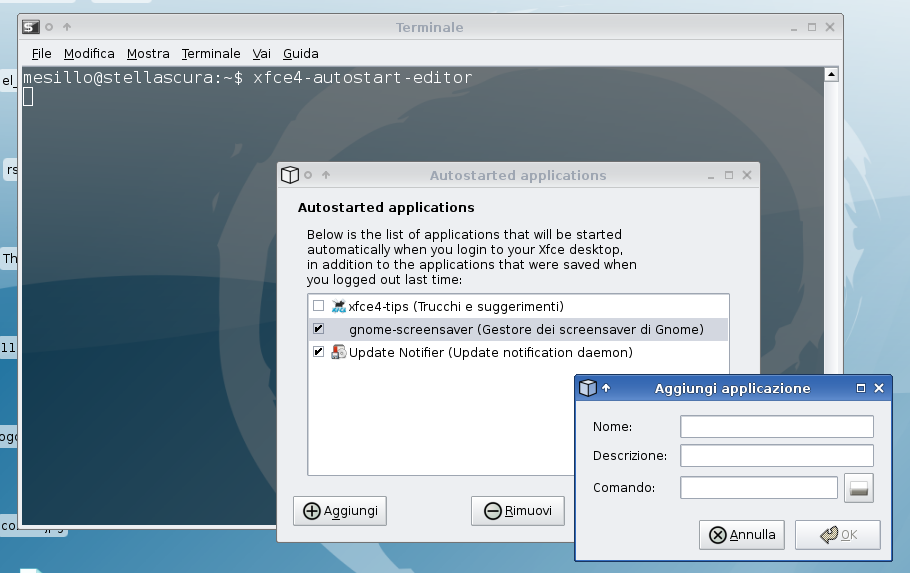Screen dimensions: 910x573
Task: Shade the Terminale window with the arrow
Action: [x=67, y=27]
